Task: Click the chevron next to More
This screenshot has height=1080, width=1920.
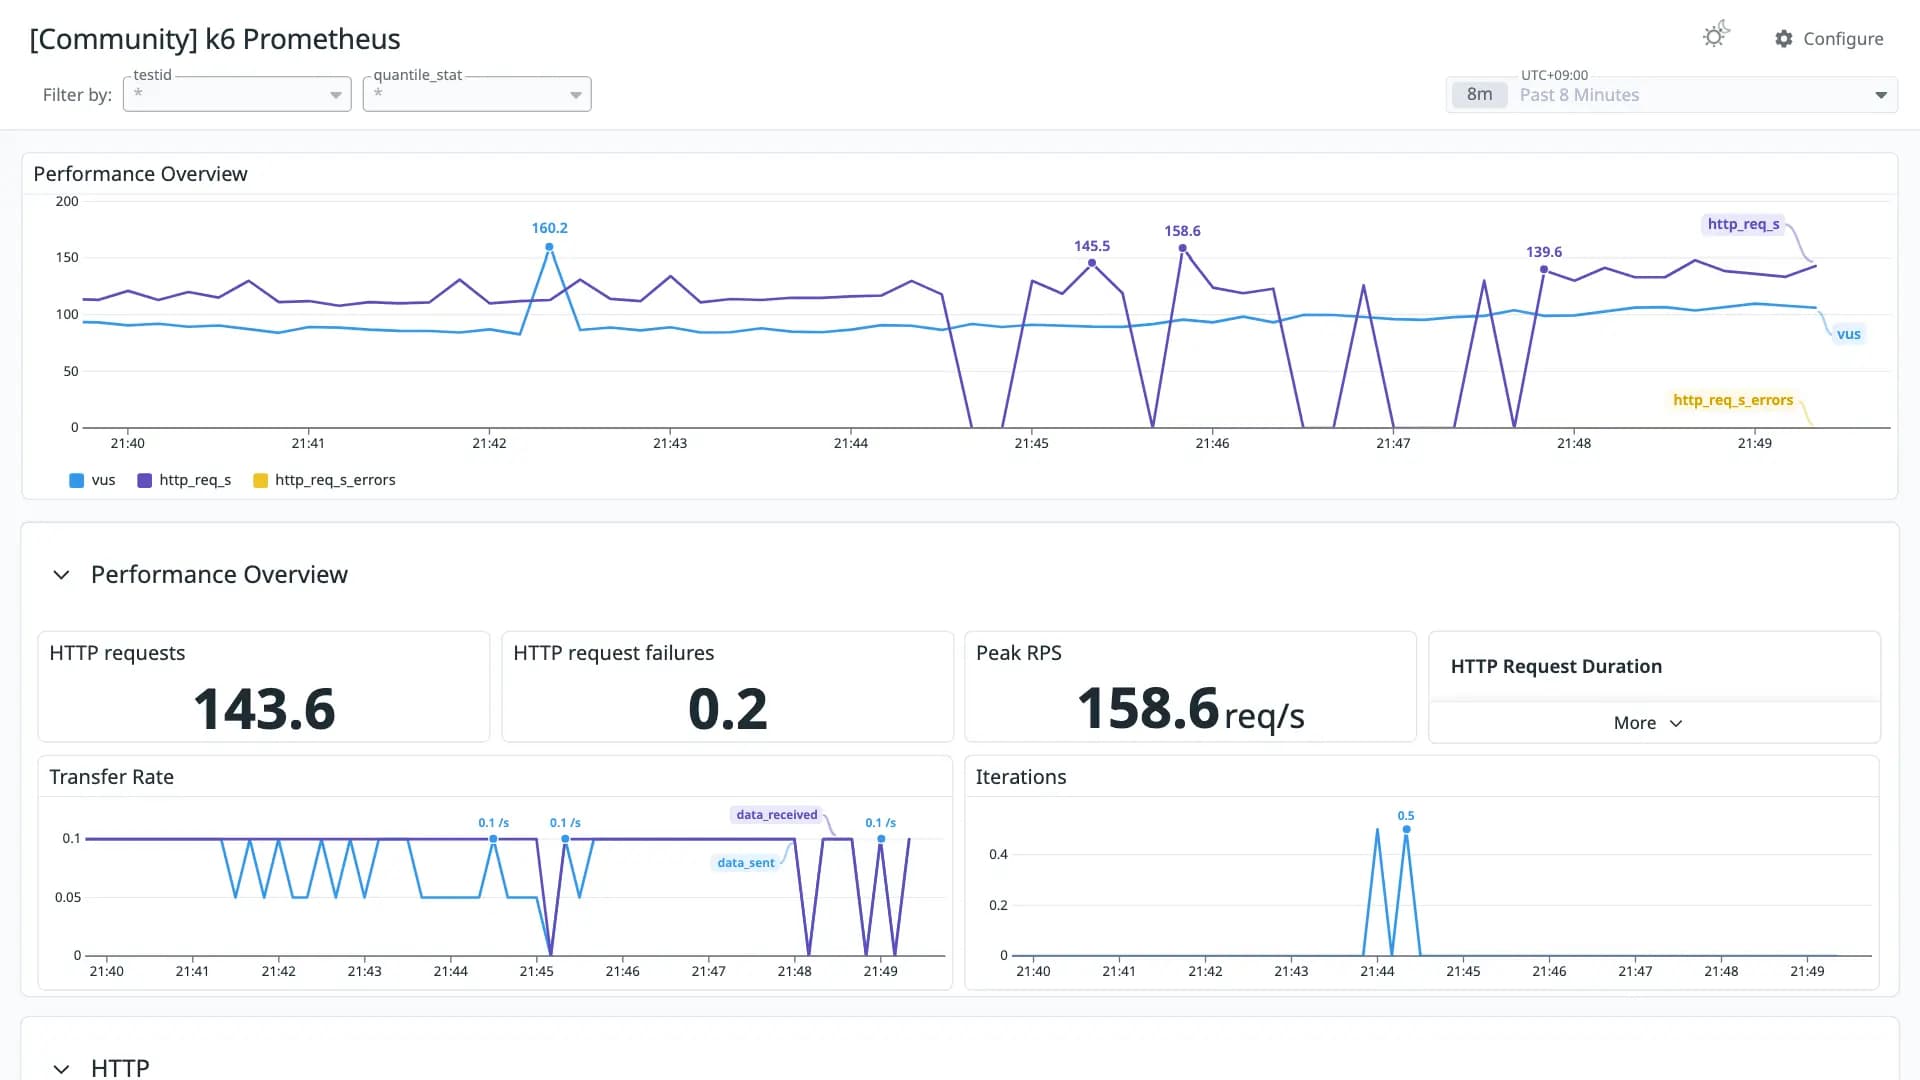Action: click(x=1676, y=723)
